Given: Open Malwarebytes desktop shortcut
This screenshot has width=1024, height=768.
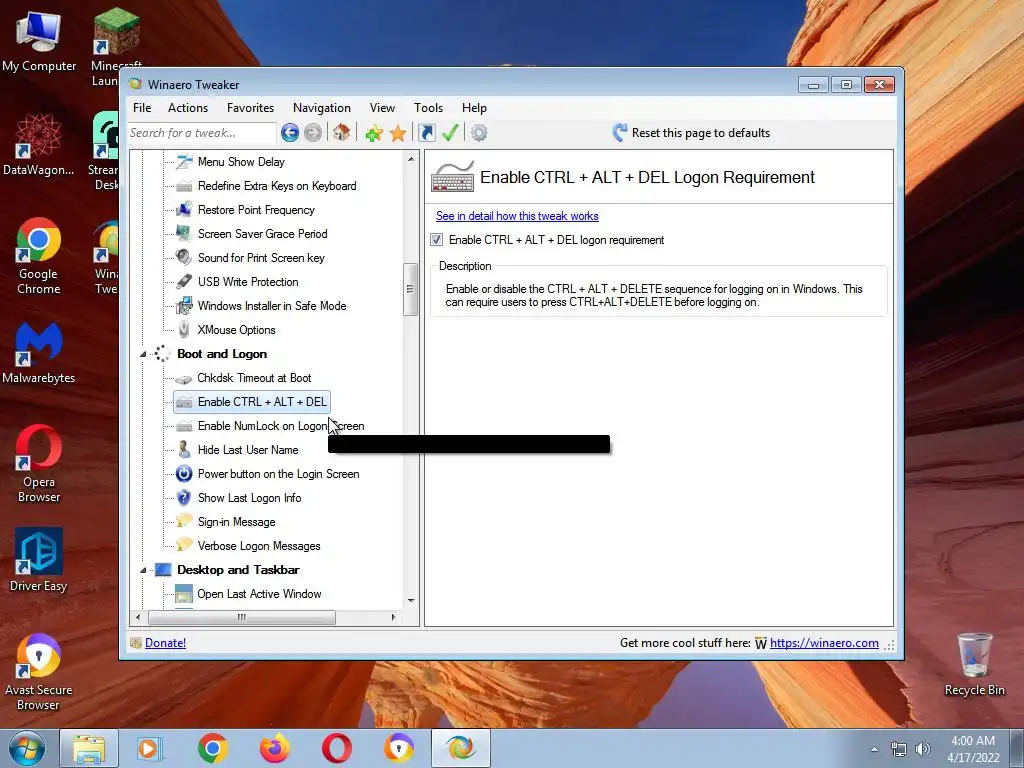Looking at the screenshot, I should point(39,353).
